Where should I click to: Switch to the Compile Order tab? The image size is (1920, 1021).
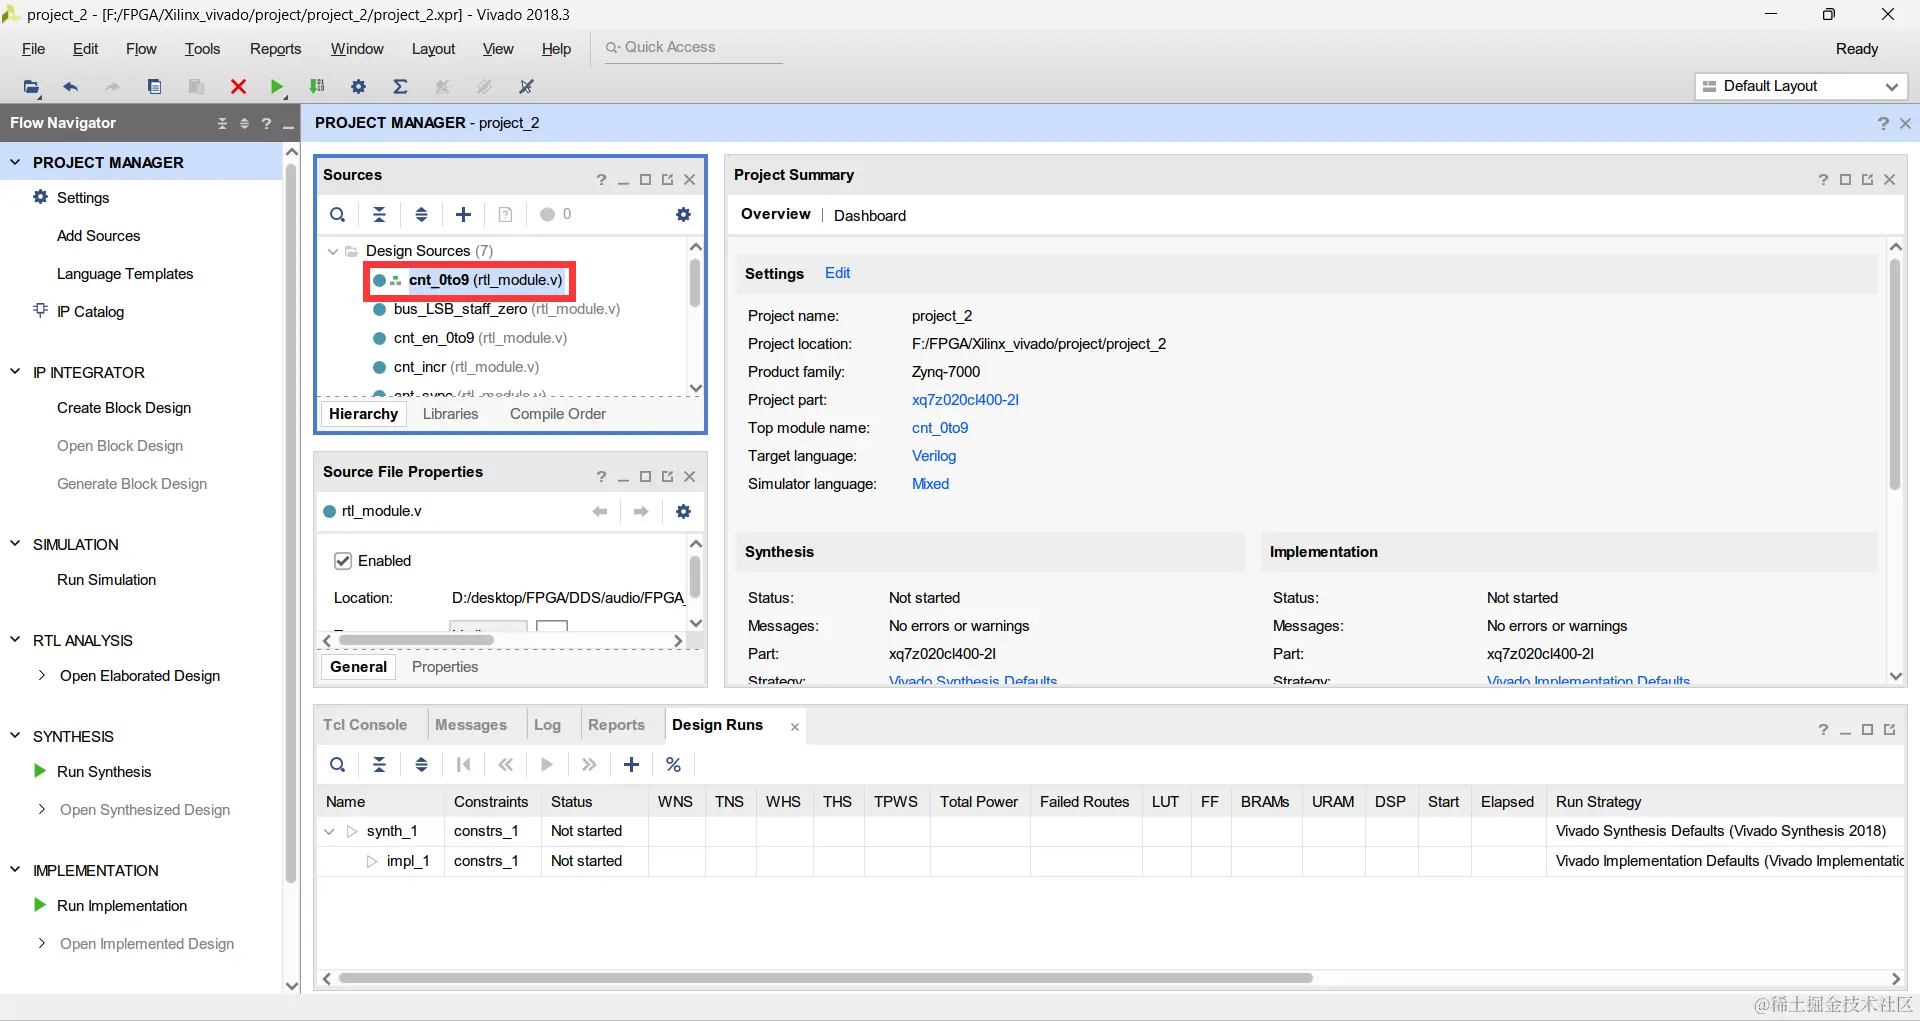tap(558, 414)
